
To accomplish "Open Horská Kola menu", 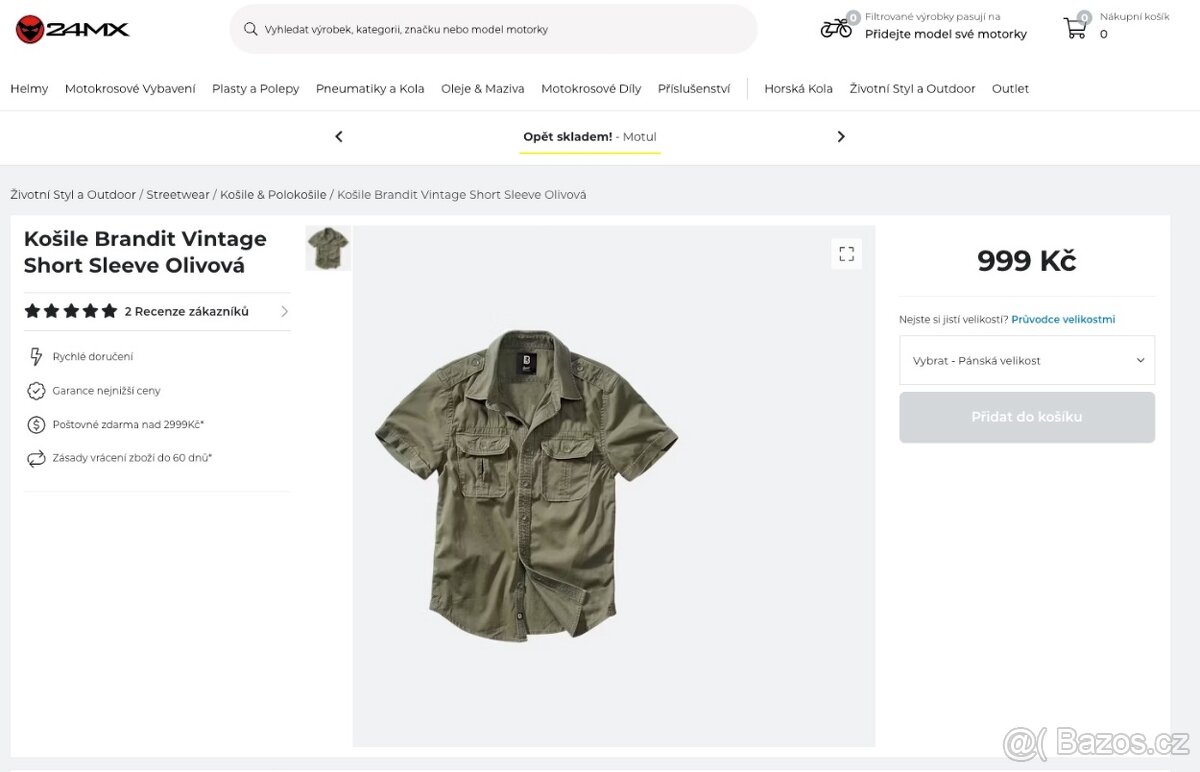I will [798, 89].
